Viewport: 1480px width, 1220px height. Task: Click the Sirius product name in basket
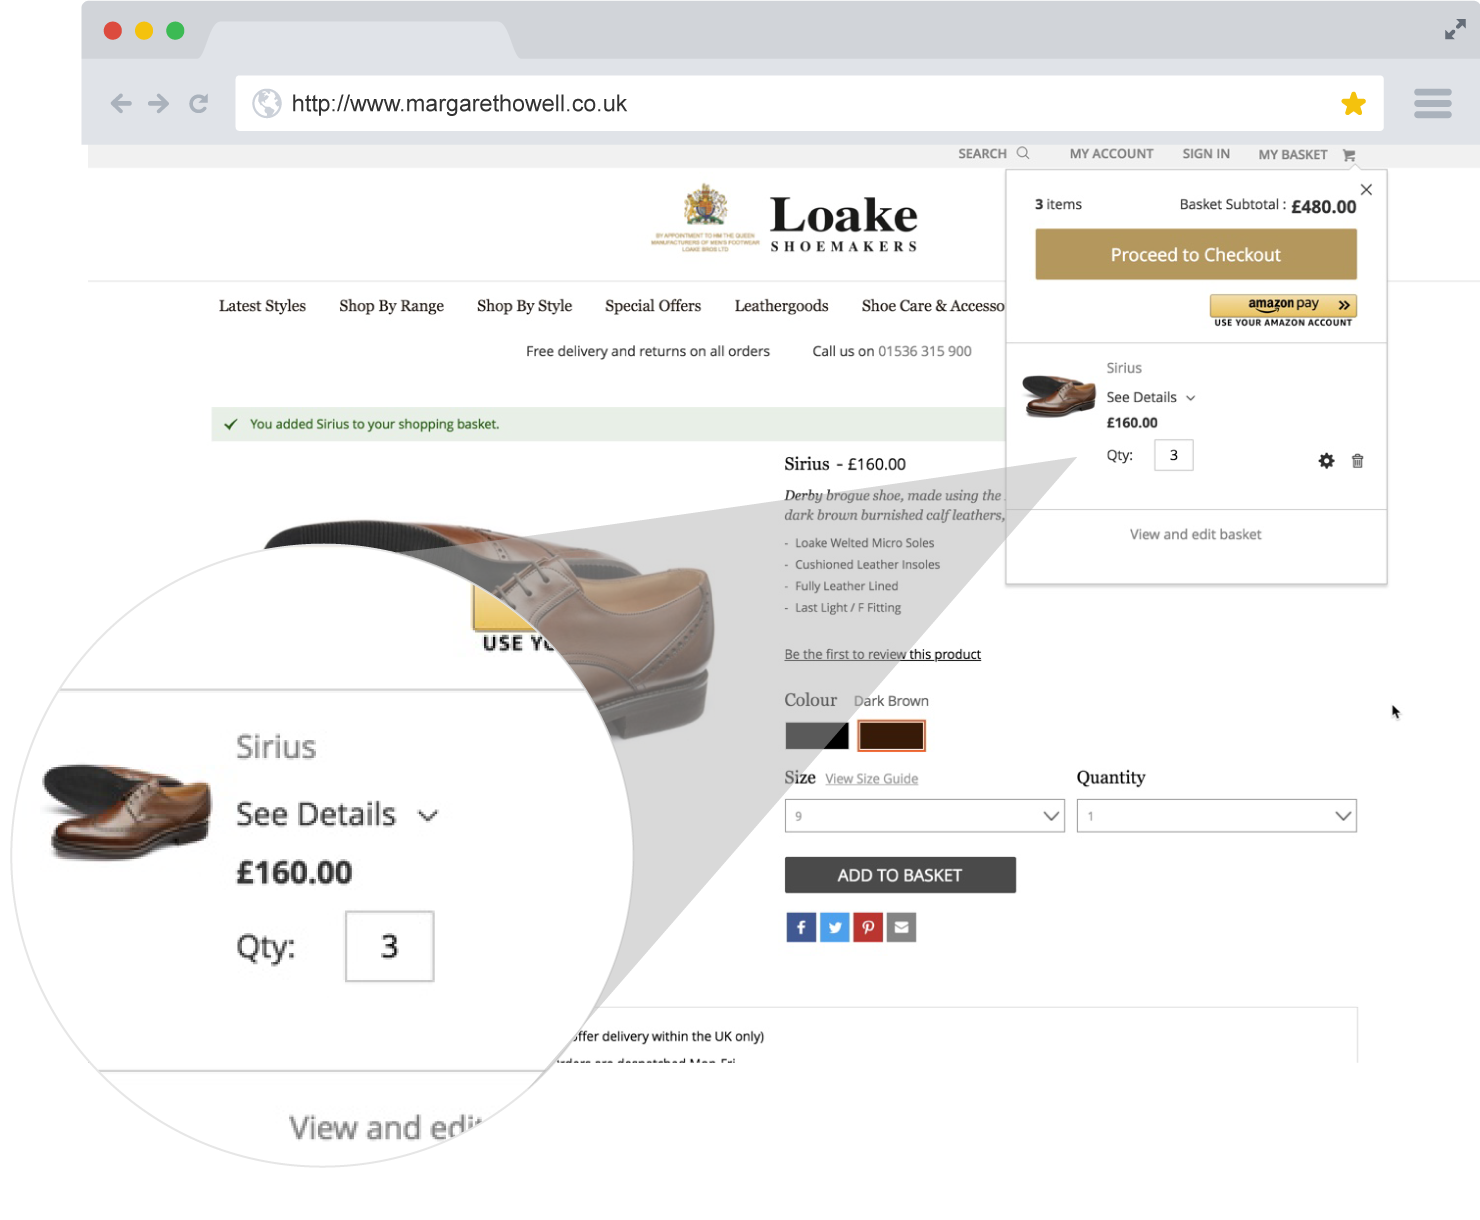tap(1124, 368)
